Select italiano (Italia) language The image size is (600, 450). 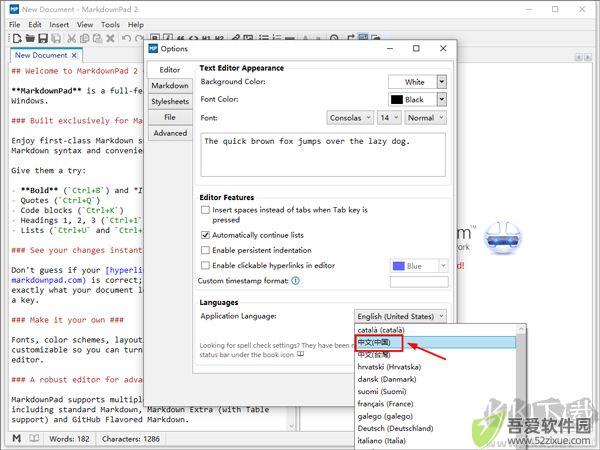click(x=435, y=440)
